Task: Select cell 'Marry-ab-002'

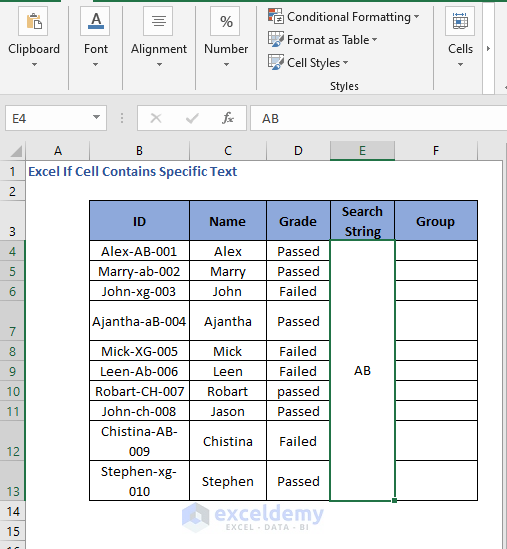Action: coord(139,271)
